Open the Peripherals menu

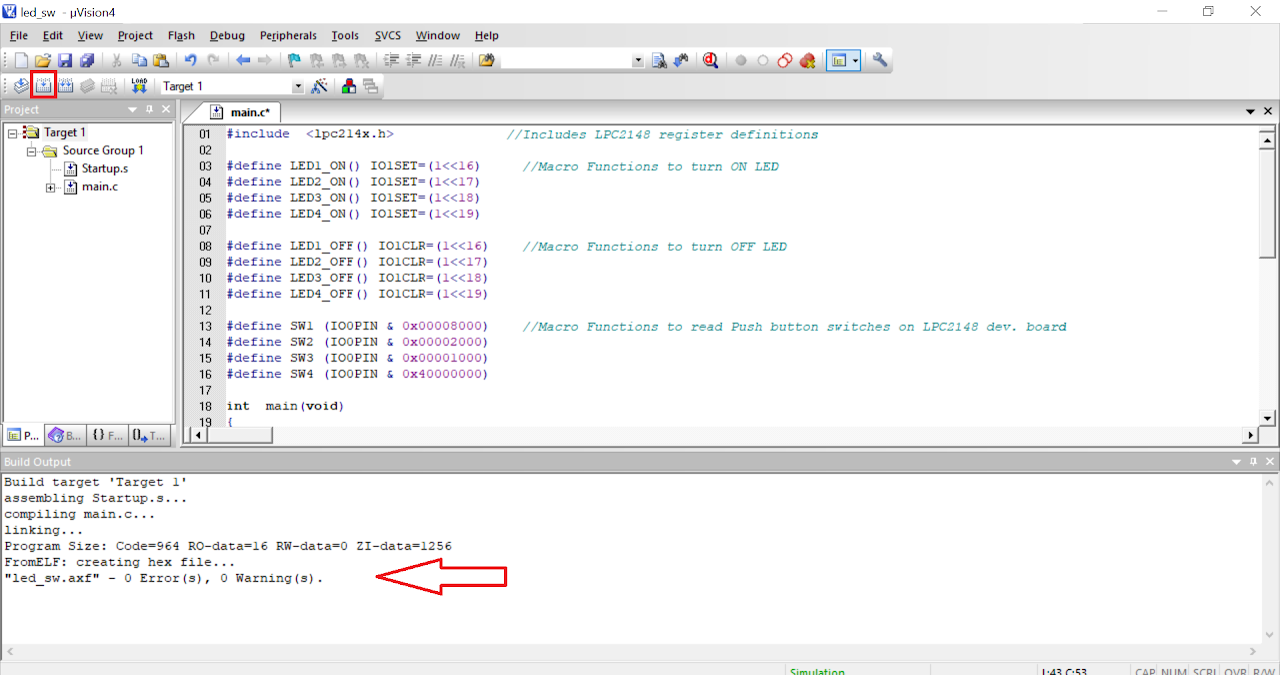coord(288,35)
